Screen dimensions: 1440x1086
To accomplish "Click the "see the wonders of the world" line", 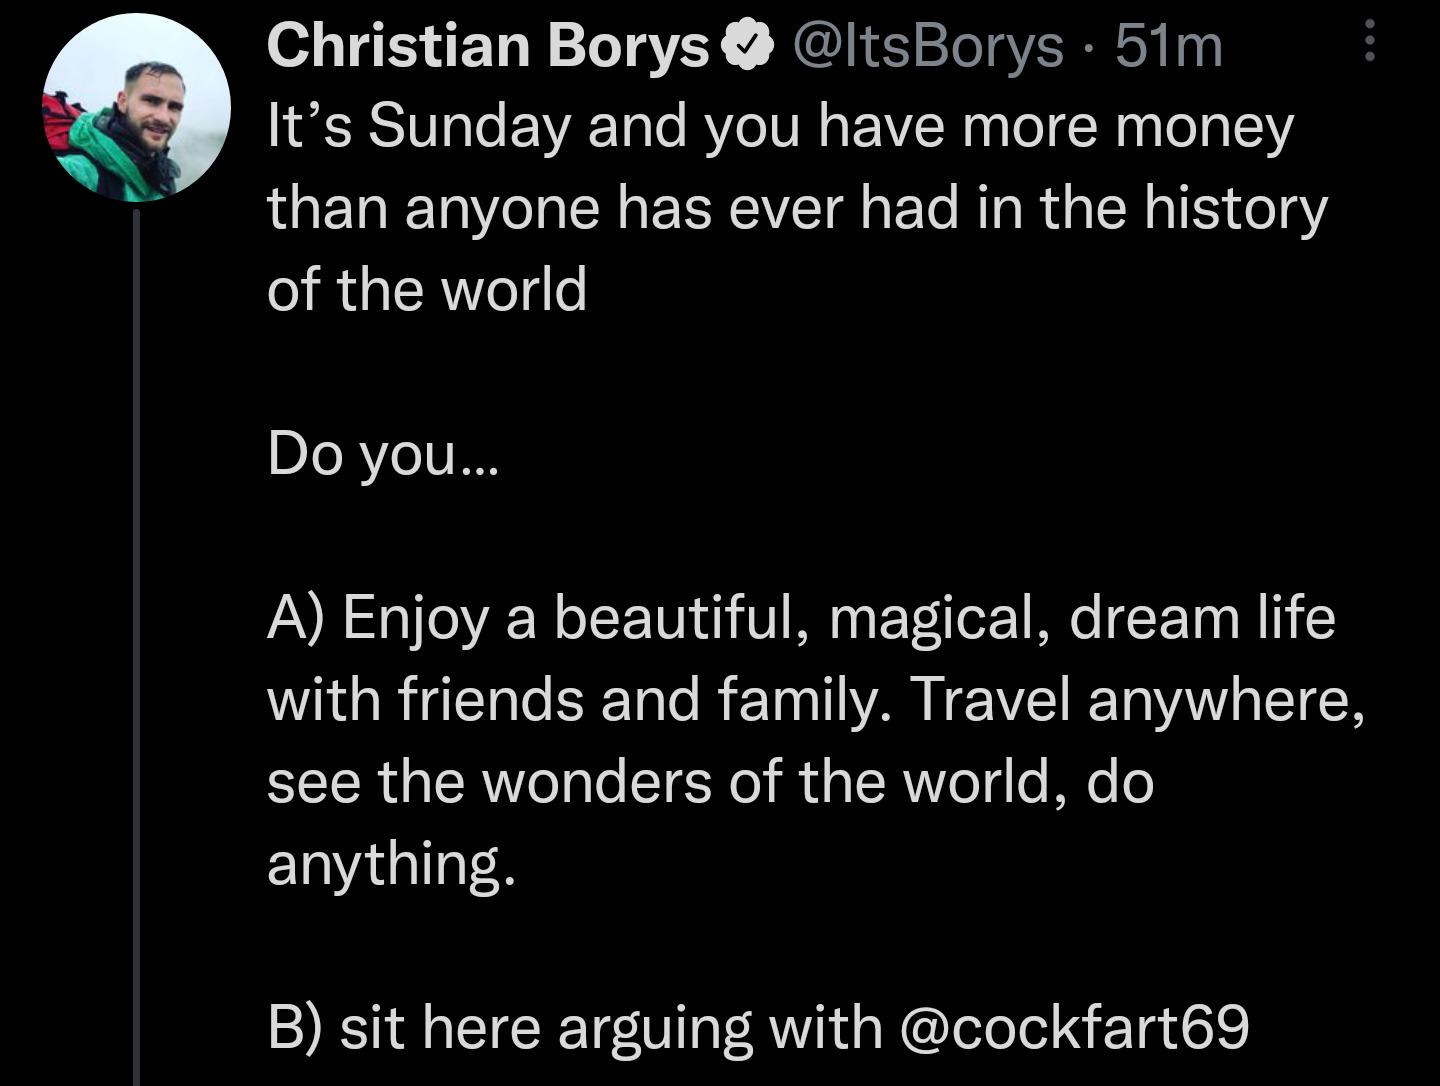I will [710, 781].
